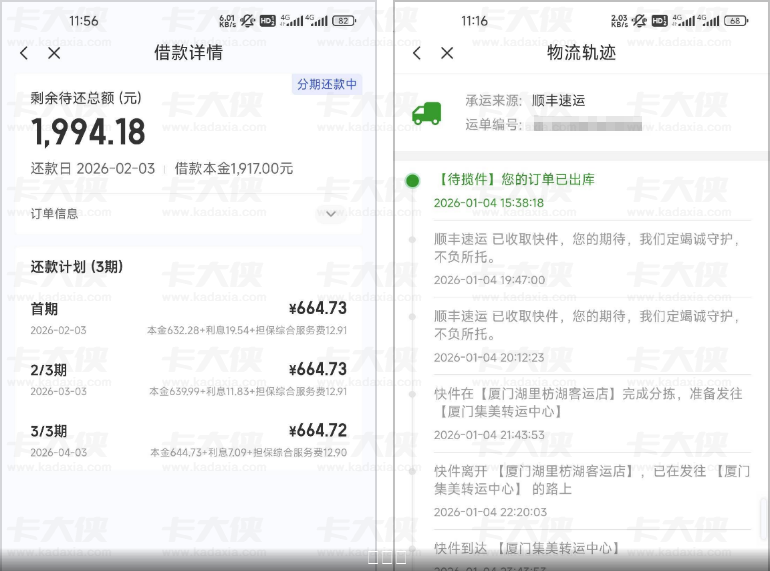Select the 3/3期 installment ¥664.72
This screenshot has width=770, height=571.
318,431
